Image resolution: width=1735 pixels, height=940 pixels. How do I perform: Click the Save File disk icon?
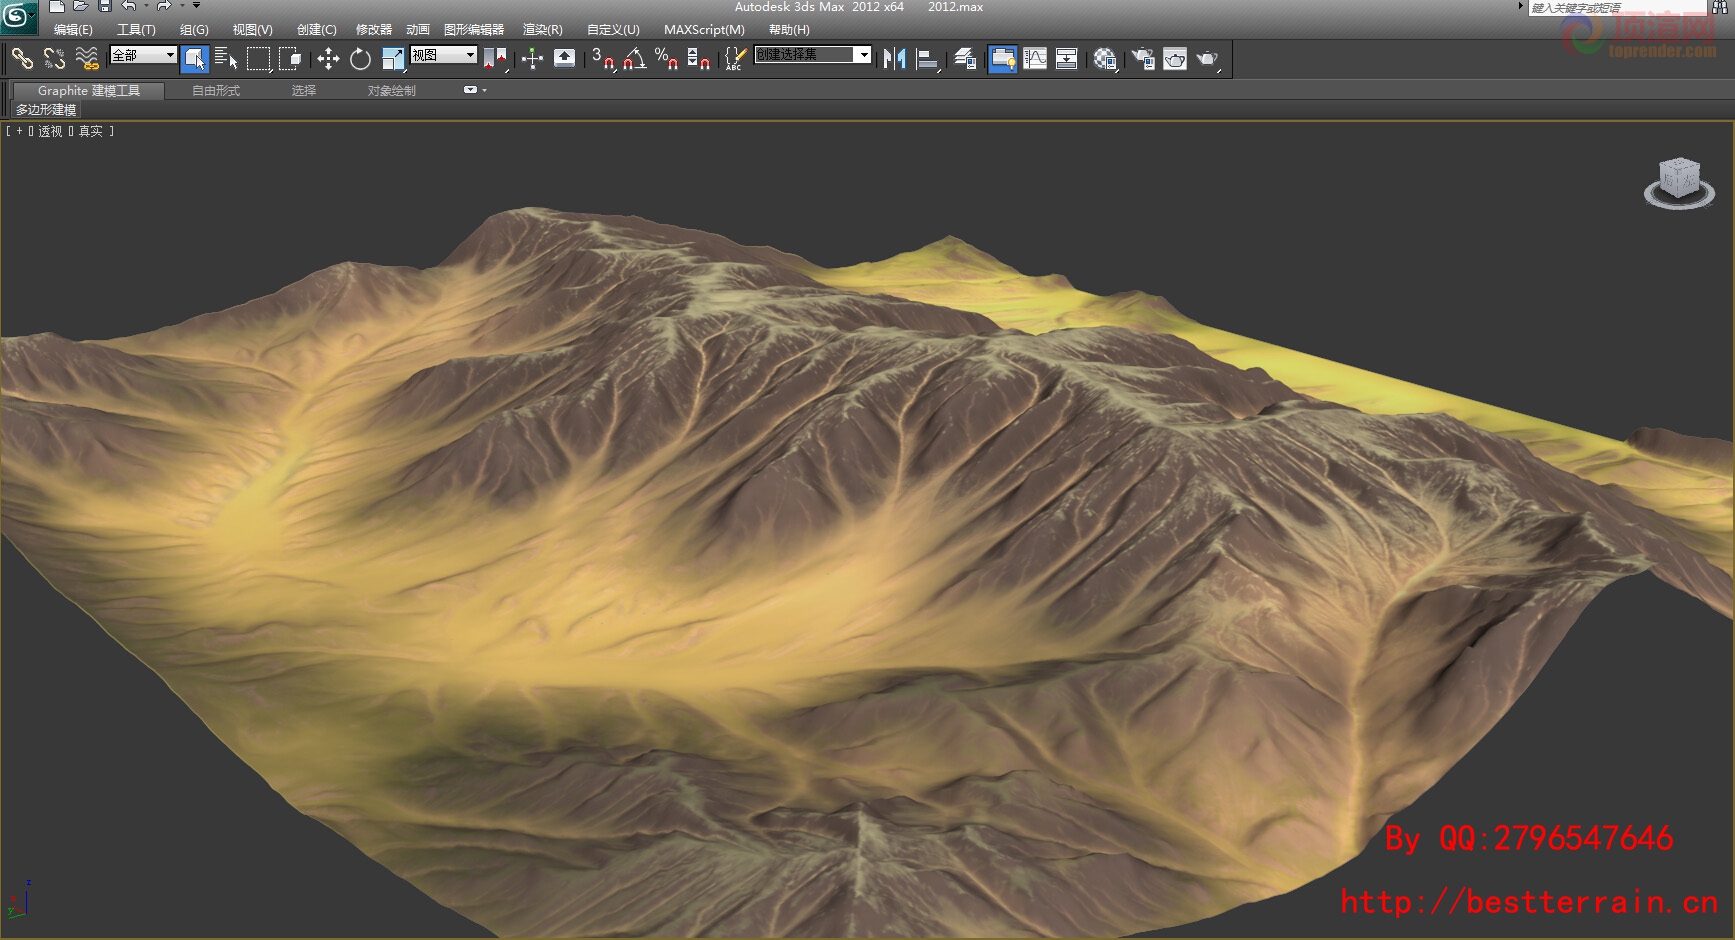(105, 6)
